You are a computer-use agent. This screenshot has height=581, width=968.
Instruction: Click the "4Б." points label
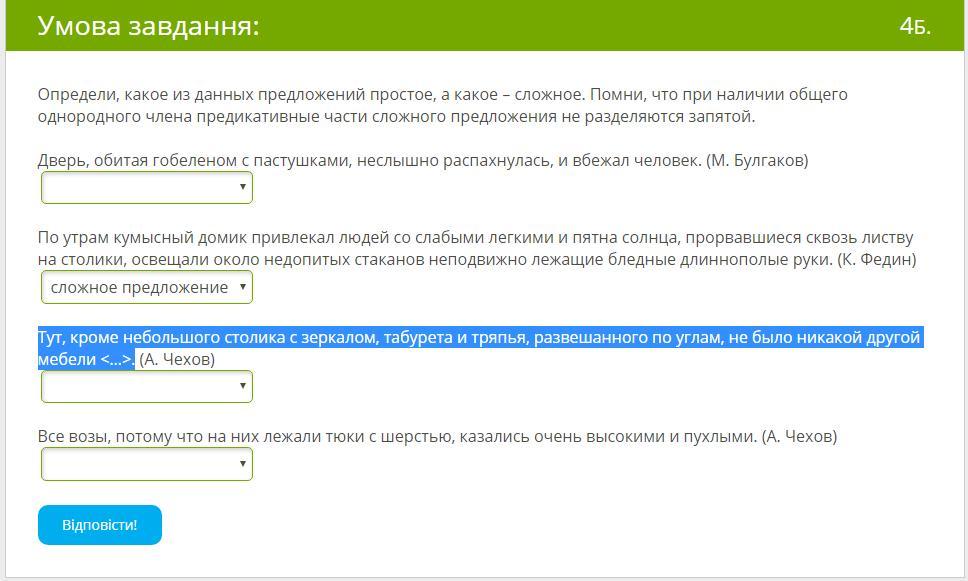pos(915,27)
